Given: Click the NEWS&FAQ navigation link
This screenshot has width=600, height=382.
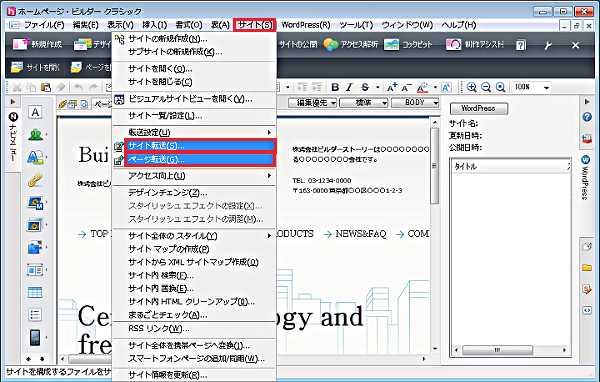Looking at the screenshot, I should coord(360,234).
